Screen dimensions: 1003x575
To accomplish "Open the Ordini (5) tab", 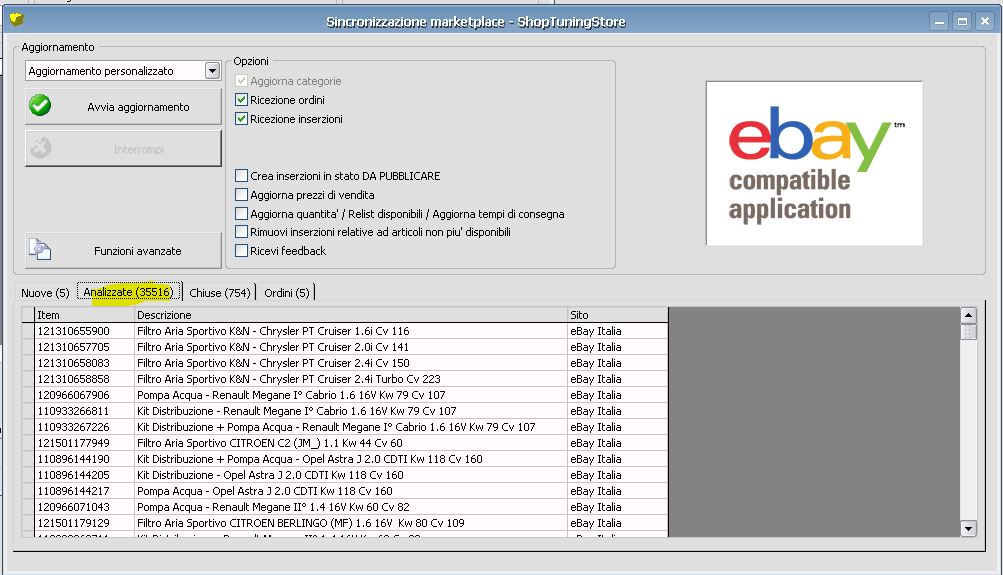I will click(x=287, y=292).
